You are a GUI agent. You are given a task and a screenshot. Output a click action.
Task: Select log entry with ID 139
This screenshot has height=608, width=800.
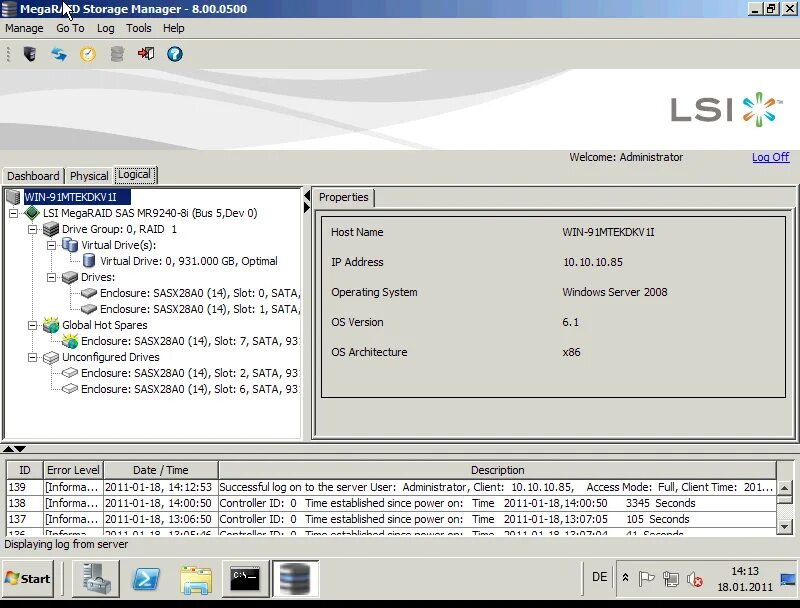click(391, 487)
